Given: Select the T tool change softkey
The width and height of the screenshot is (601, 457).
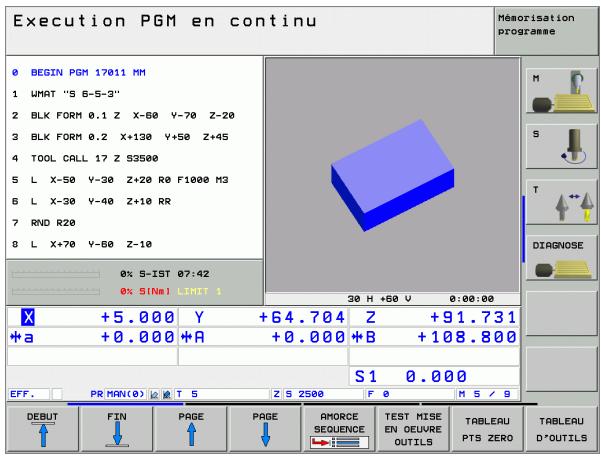Looking at the screenshot, I should click(x=562, y=202).
